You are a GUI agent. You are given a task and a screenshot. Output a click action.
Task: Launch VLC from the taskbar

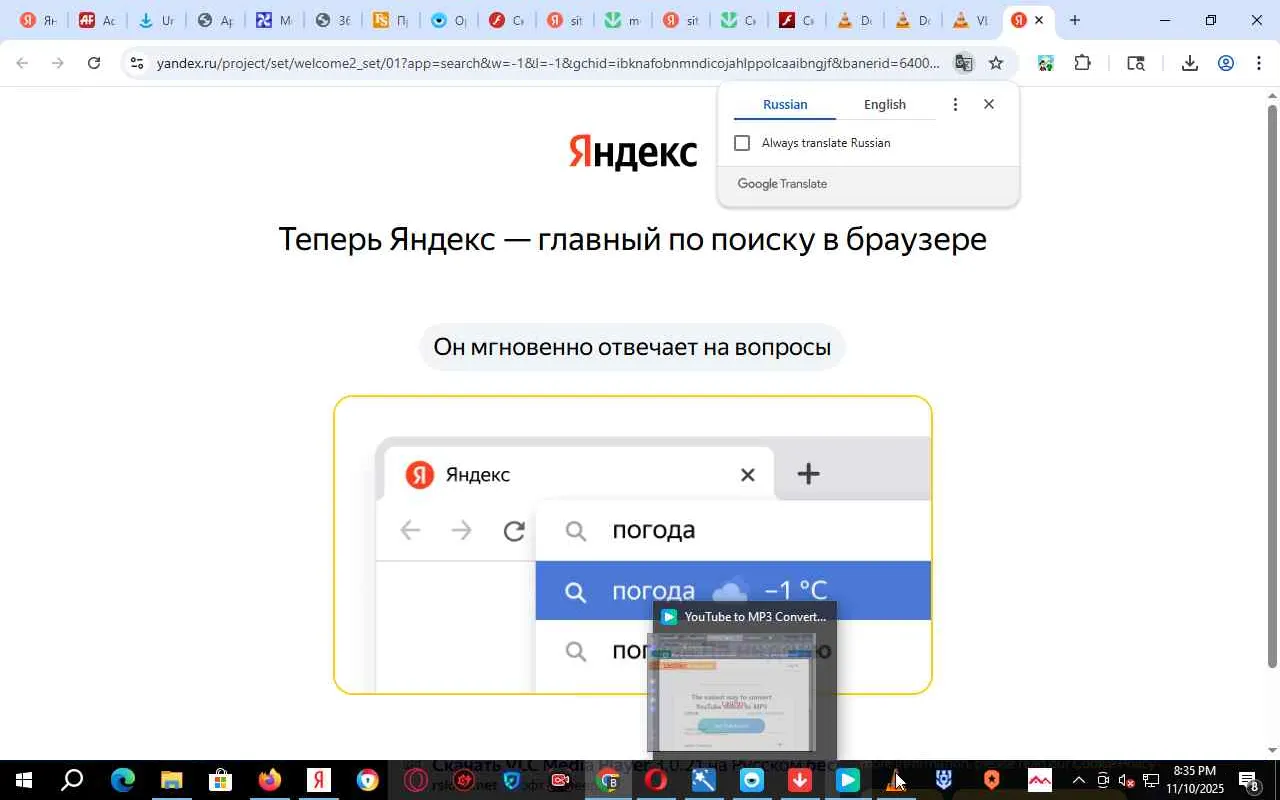pyautogui.click(x=895, y=781)
